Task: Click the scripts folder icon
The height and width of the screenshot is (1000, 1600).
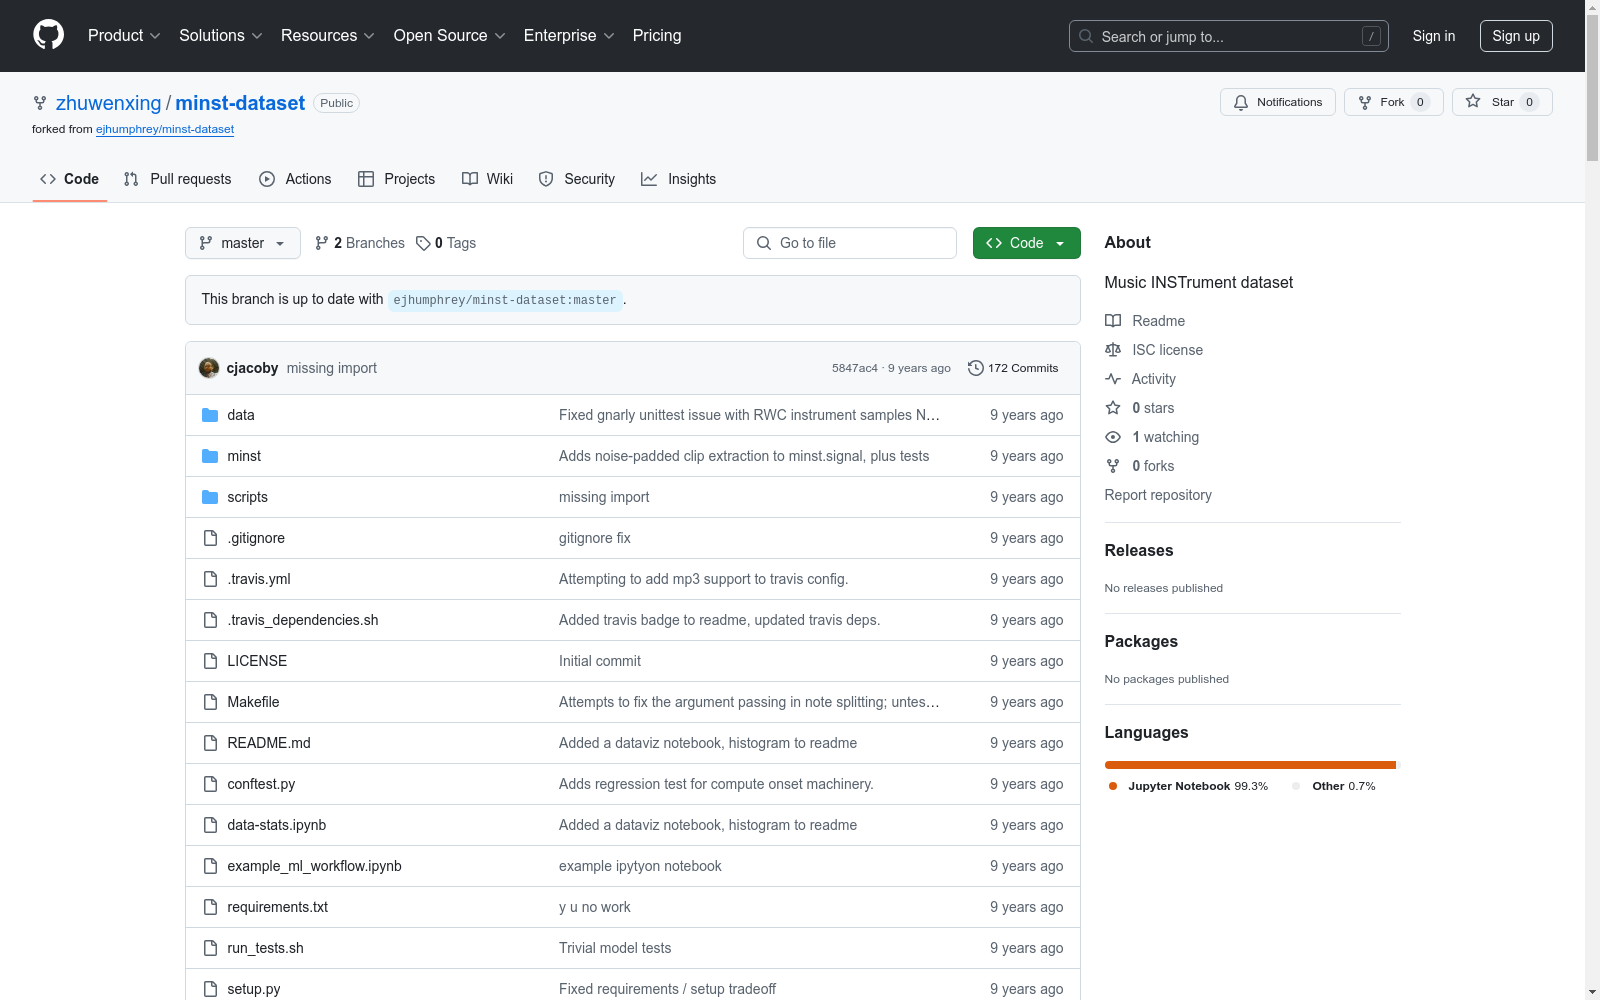Action: point(210,497)
